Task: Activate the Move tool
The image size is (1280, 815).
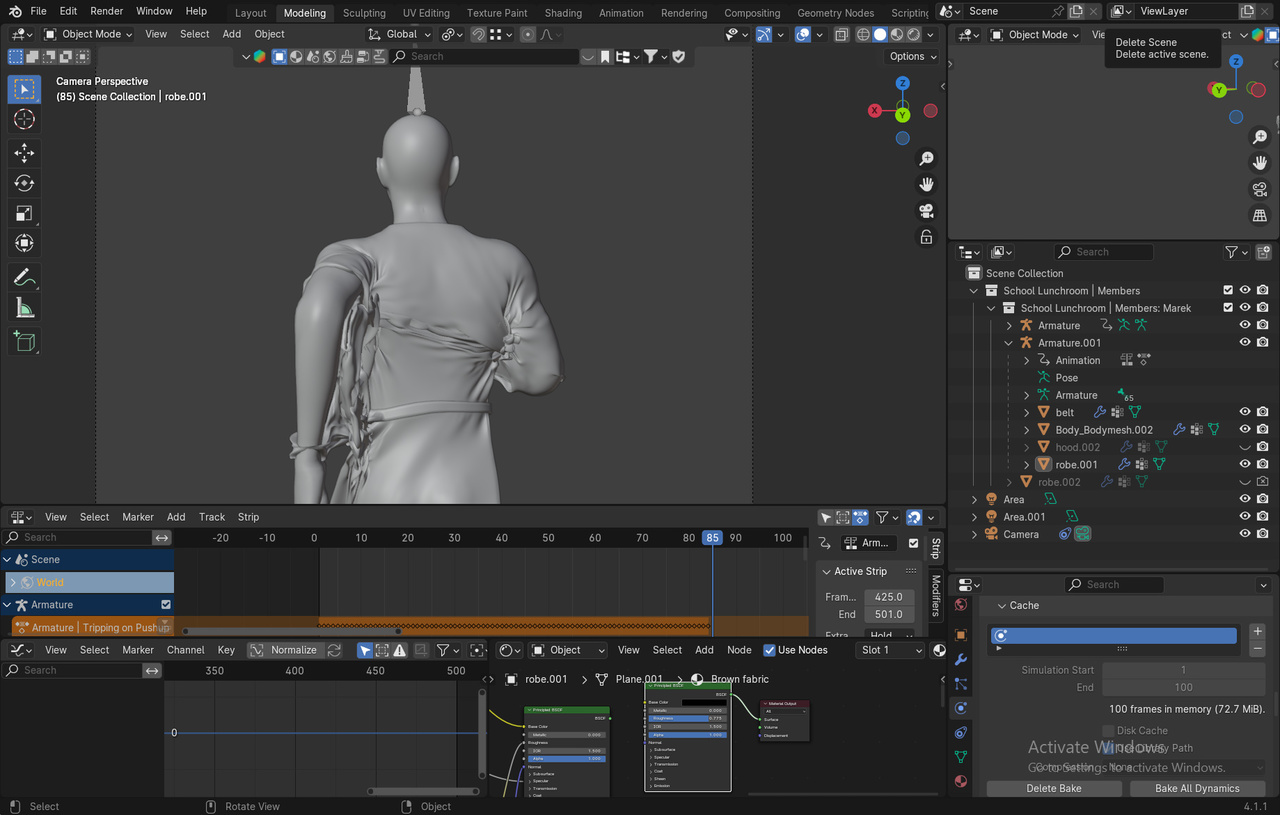Action: point(25,152)
